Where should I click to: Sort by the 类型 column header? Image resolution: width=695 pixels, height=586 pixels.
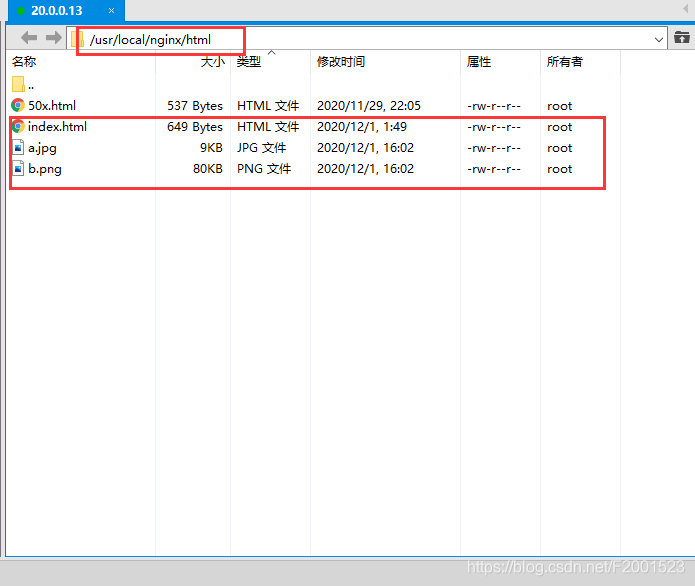(249, 62)
